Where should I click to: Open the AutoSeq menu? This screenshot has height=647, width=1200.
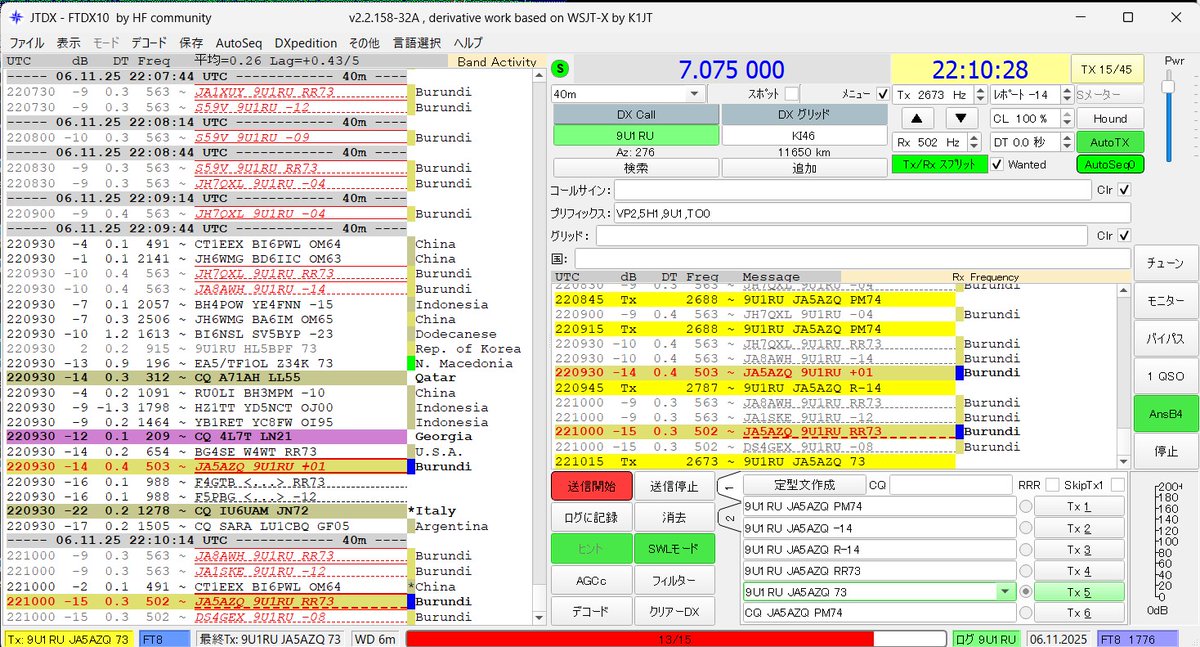(x=238, y=43)
